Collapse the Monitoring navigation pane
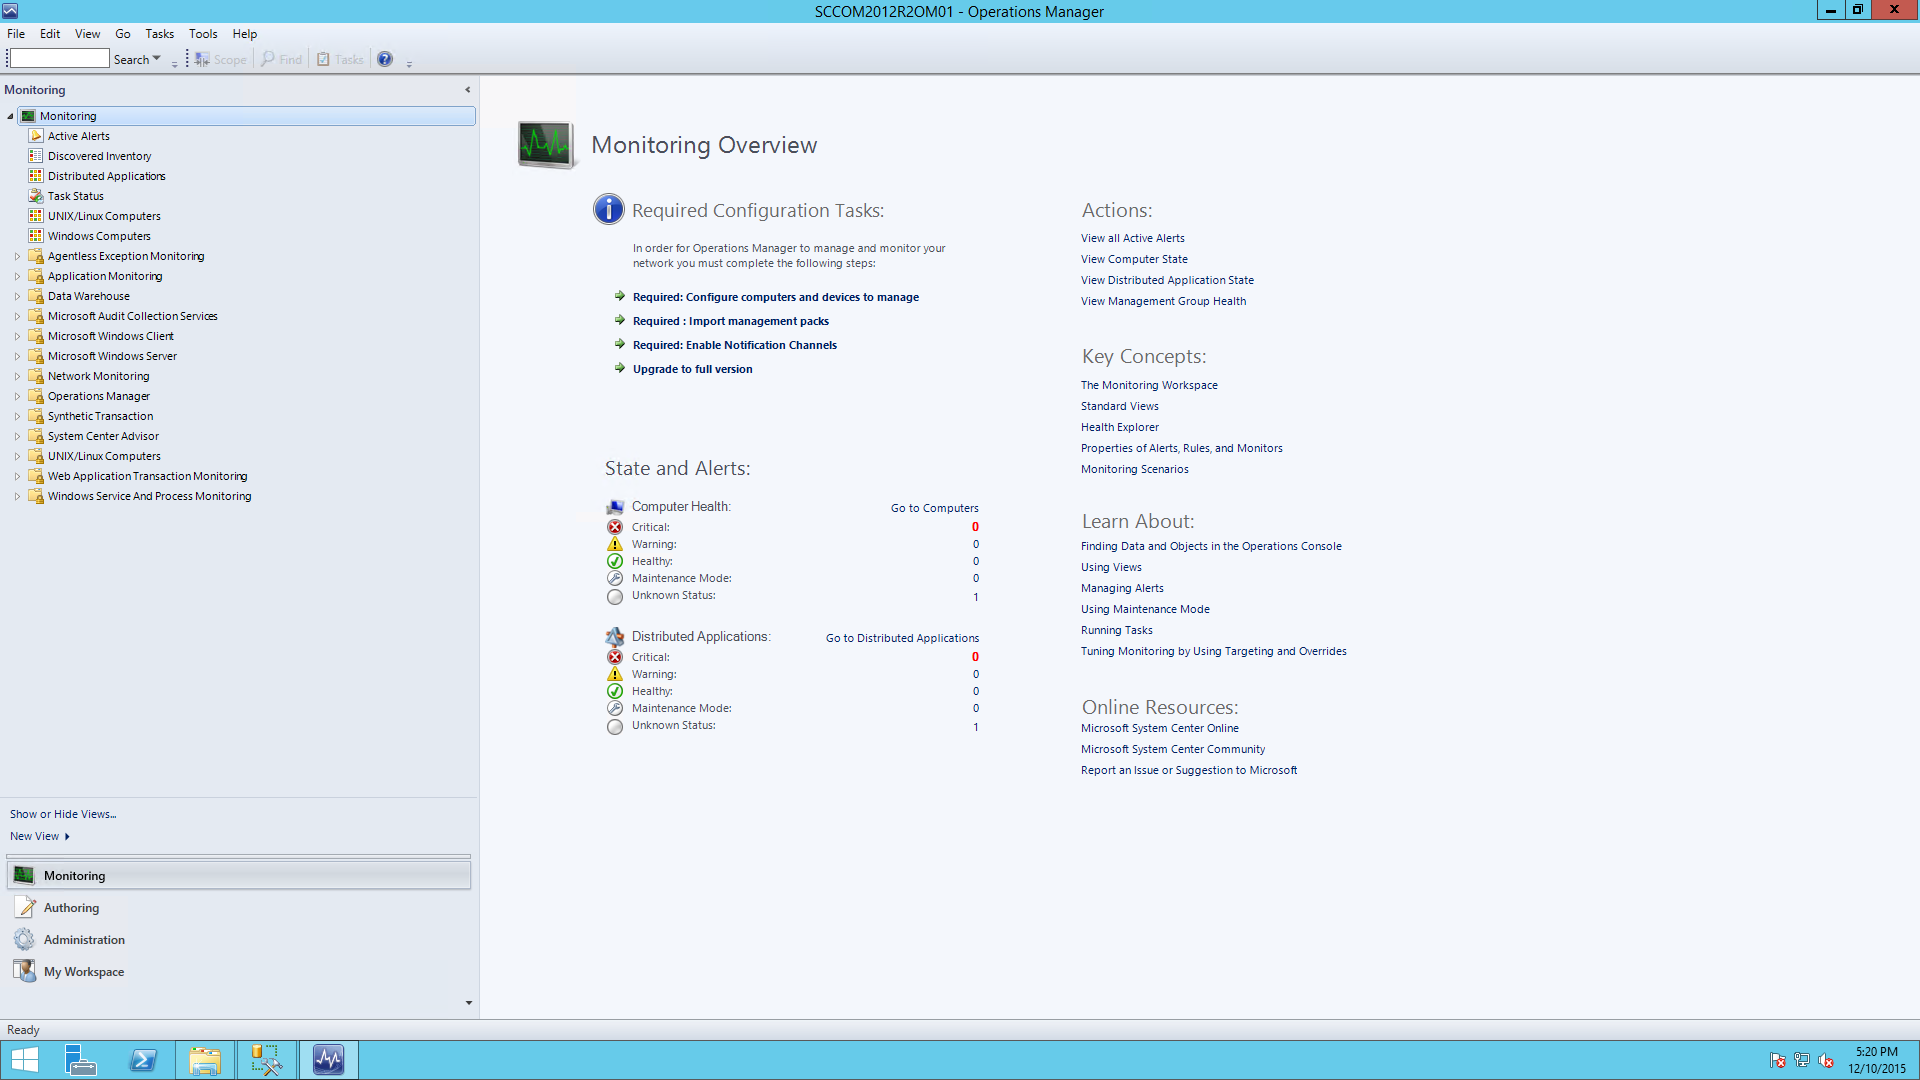 (x=467, y=89)
